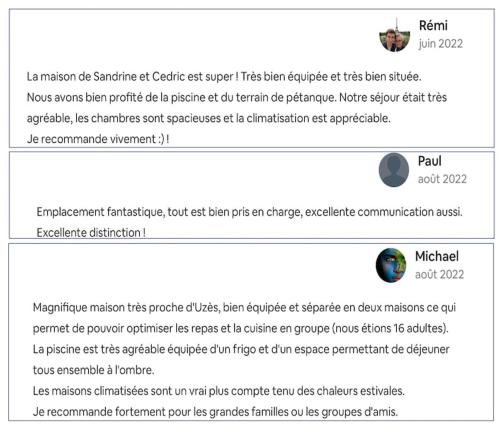Click the 'Excellente distinction !' text

(91, 232)
